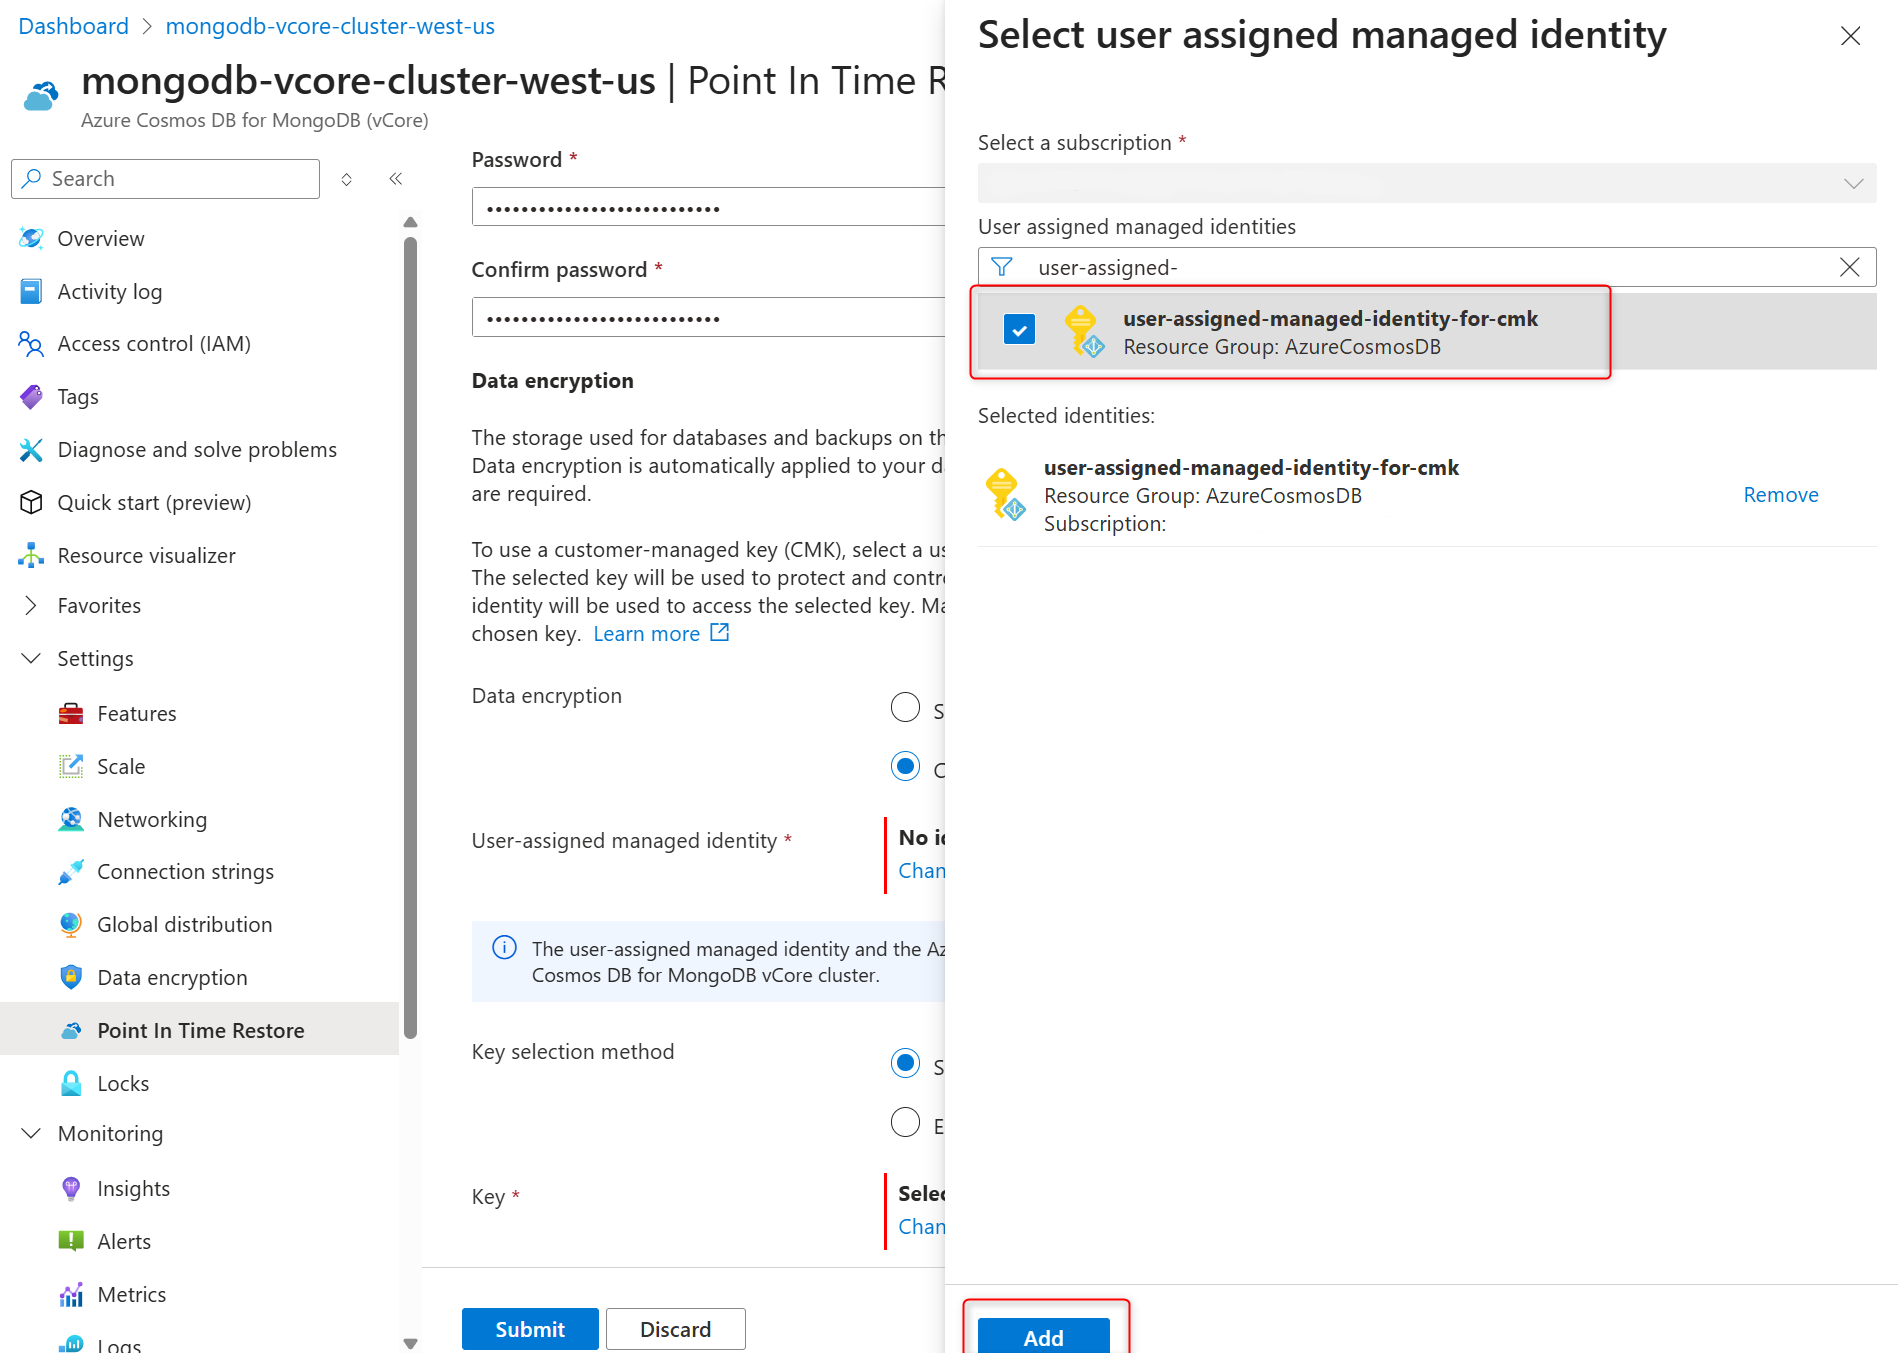Click the Quick start cube icon

click(31, 502)
